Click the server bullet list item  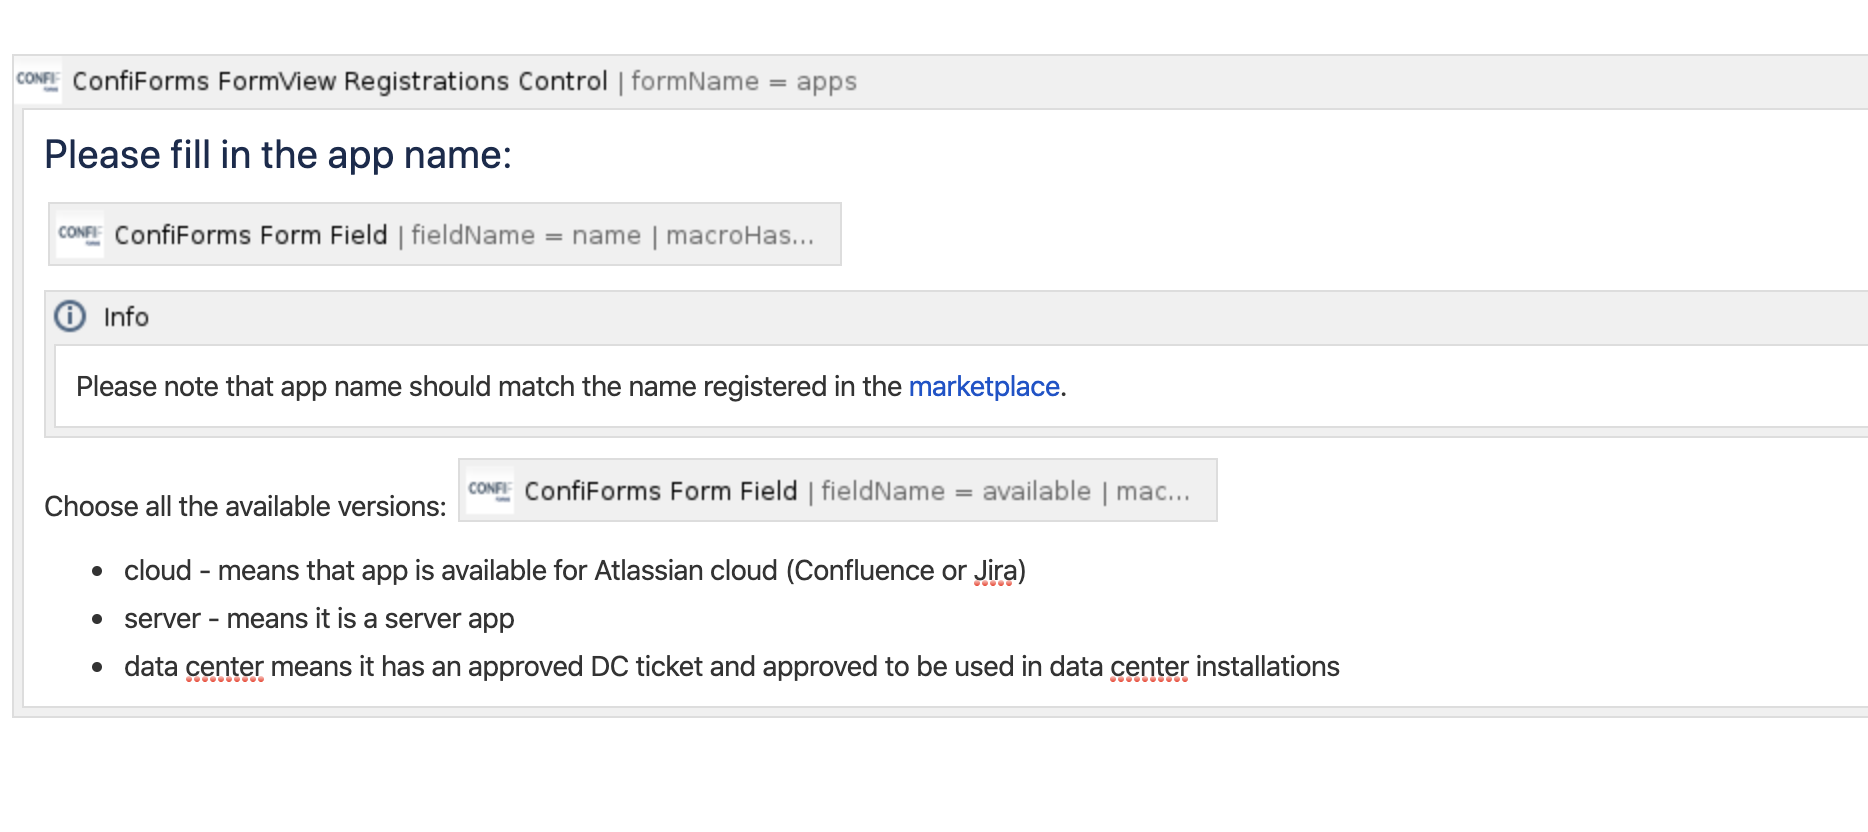319,619
